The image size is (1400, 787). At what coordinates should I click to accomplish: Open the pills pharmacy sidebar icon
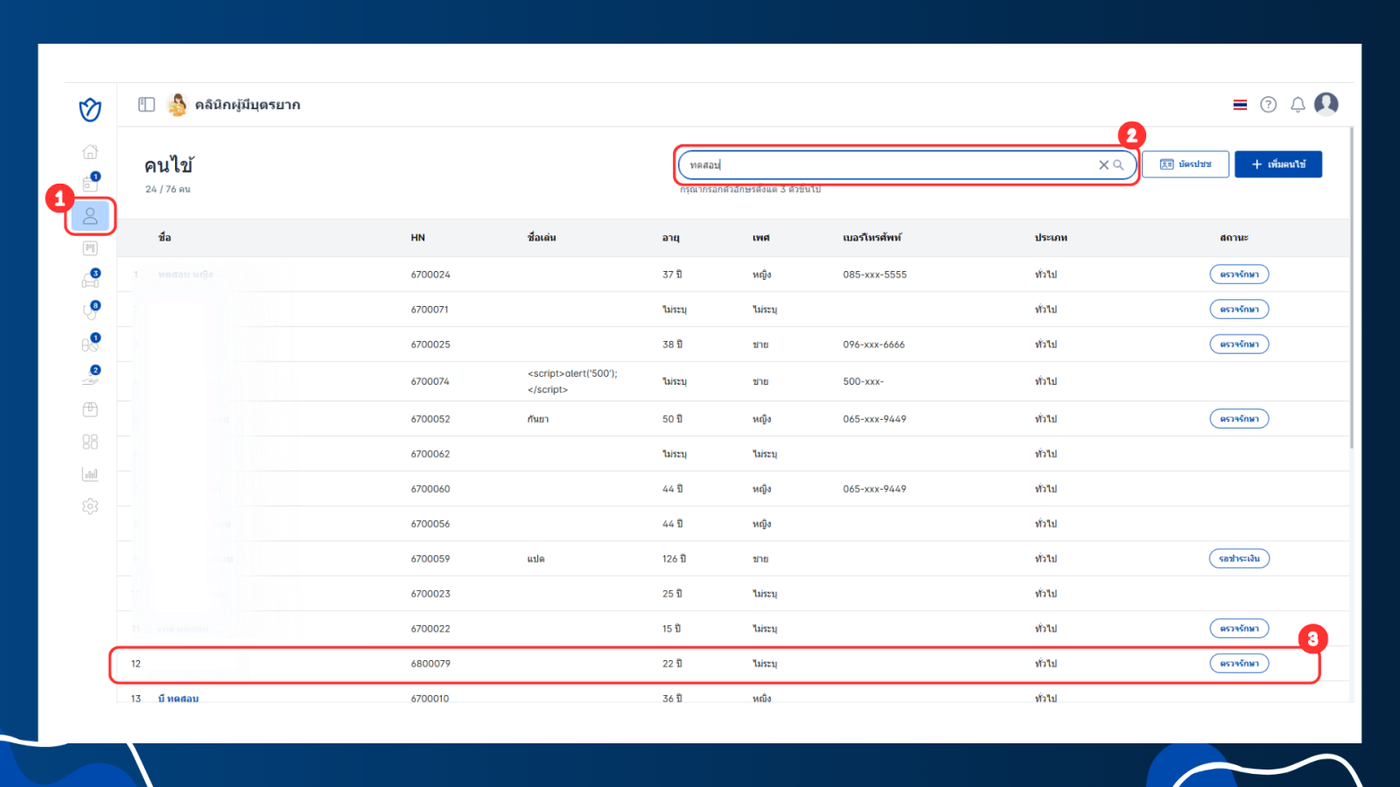(90, 344)
